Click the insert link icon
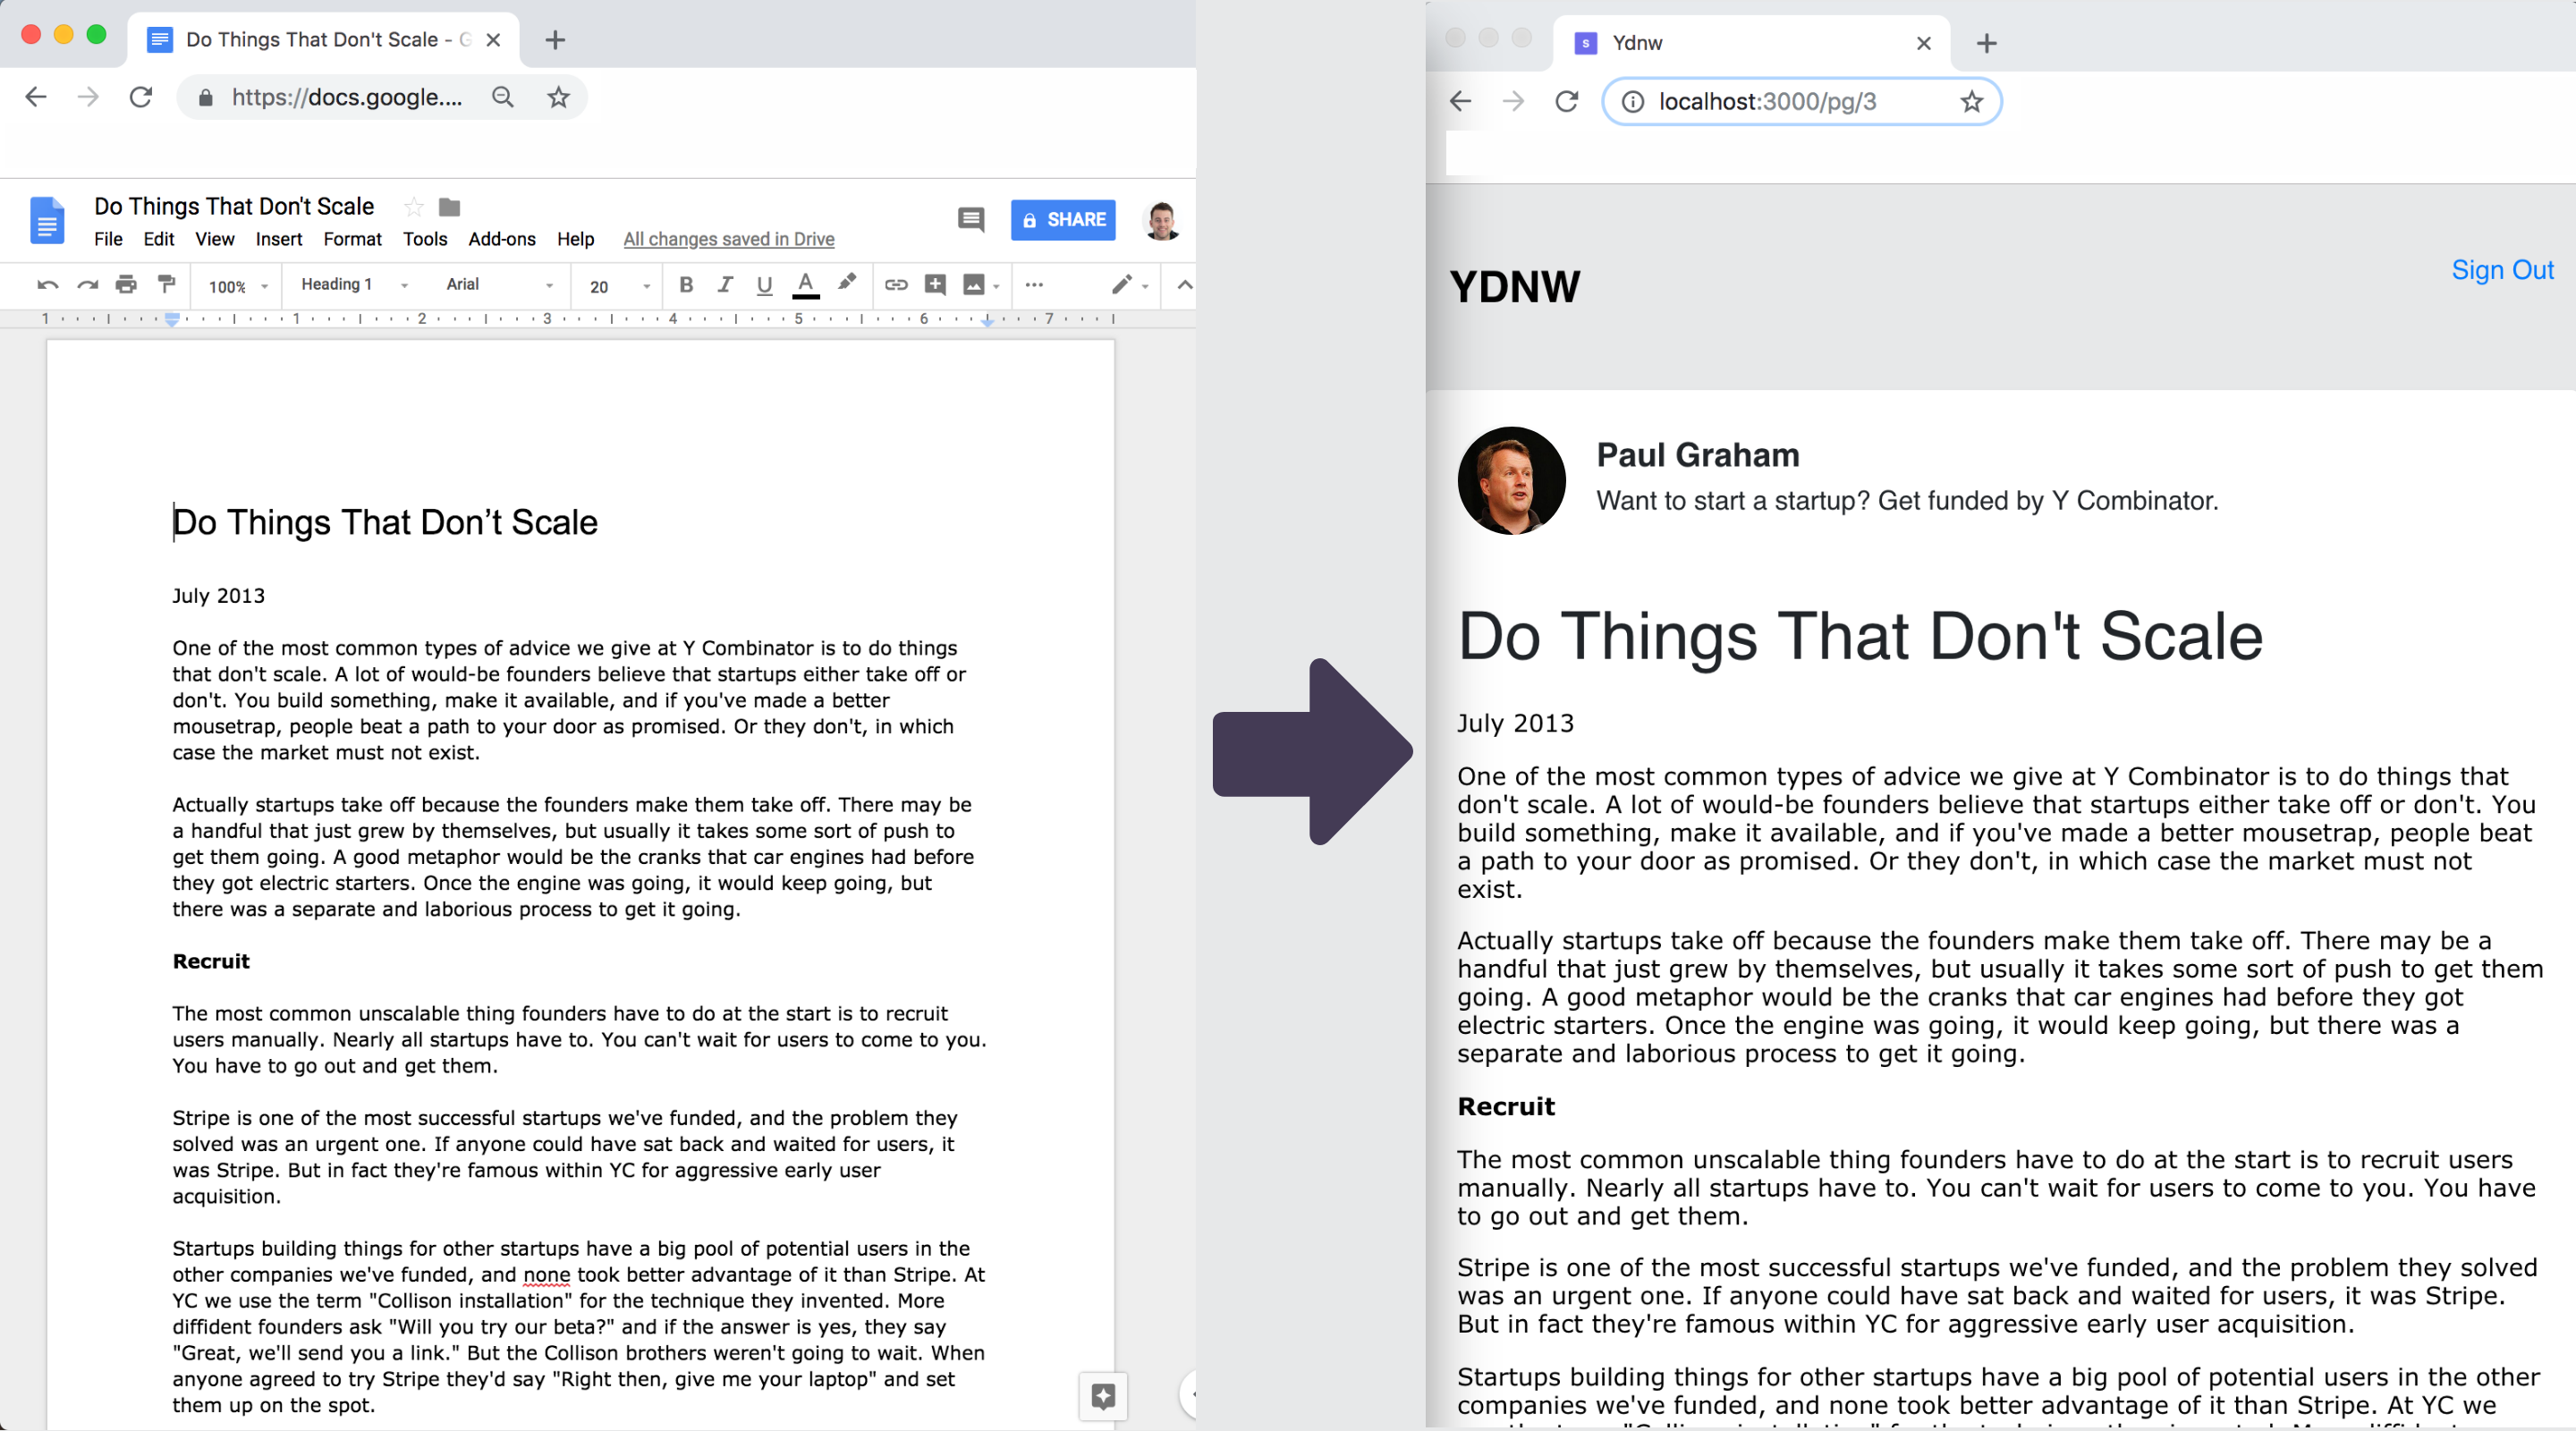2576x1431 pixels. [x=895, y=285]
